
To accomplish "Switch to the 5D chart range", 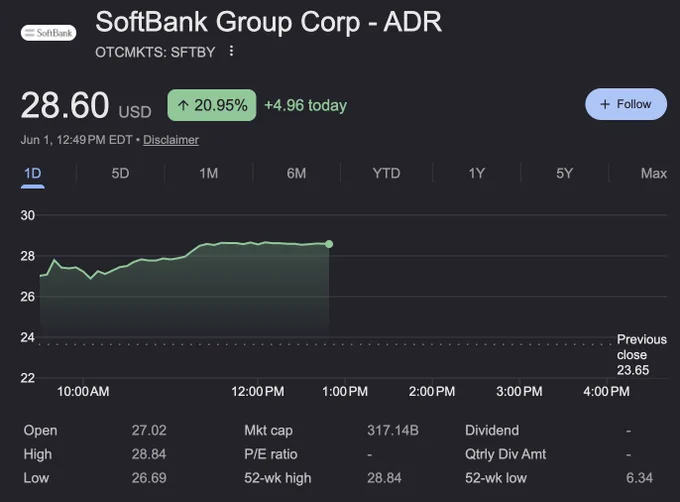I will [120, 173].
